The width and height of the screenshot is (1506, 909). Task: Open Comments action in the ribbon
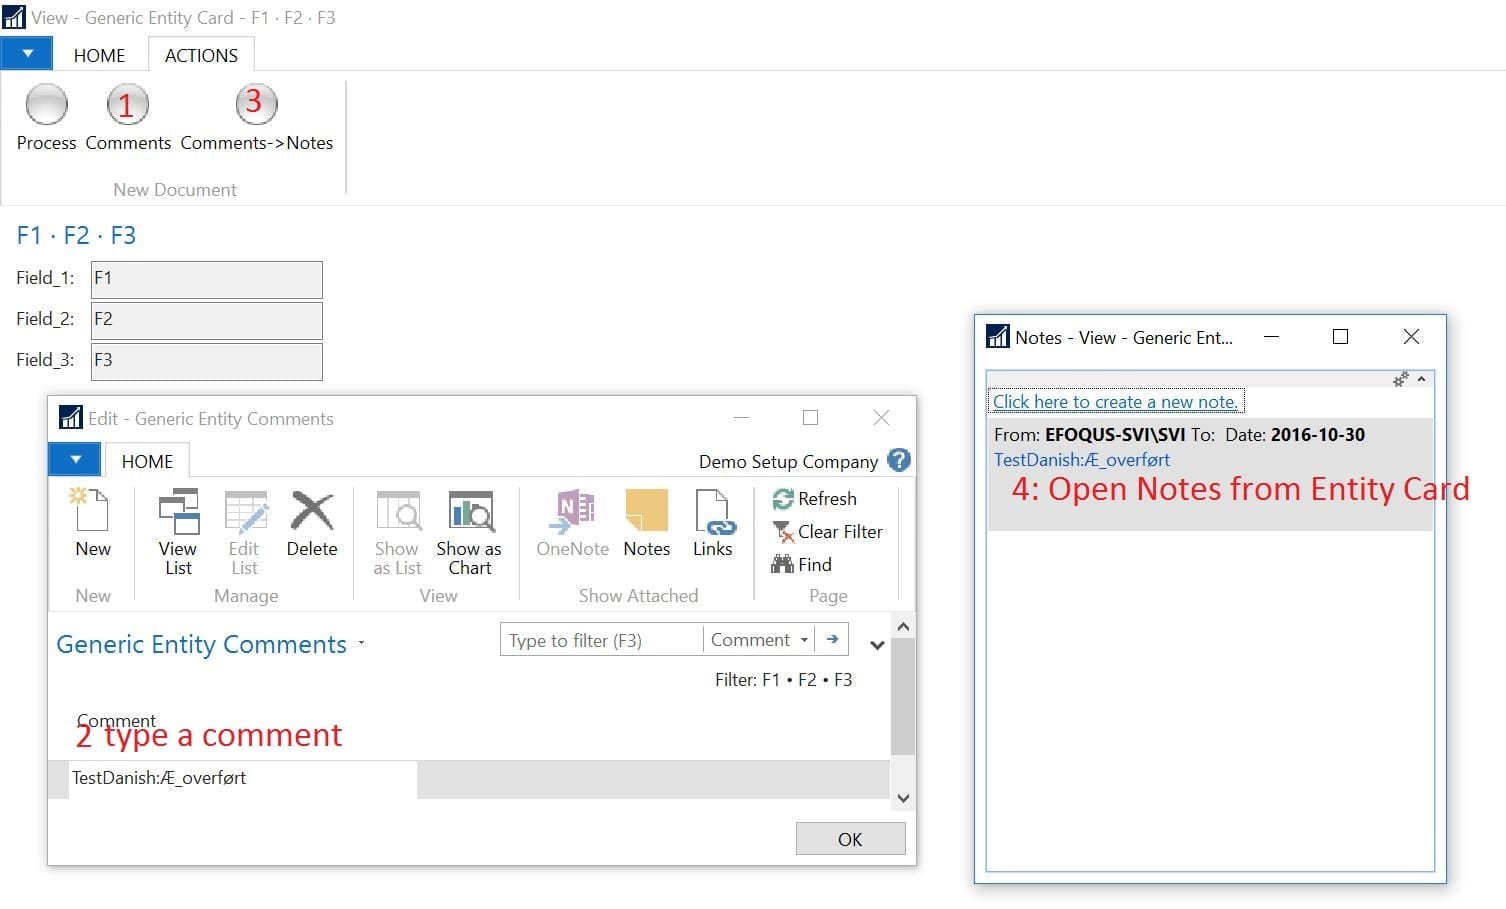point(128,118)
